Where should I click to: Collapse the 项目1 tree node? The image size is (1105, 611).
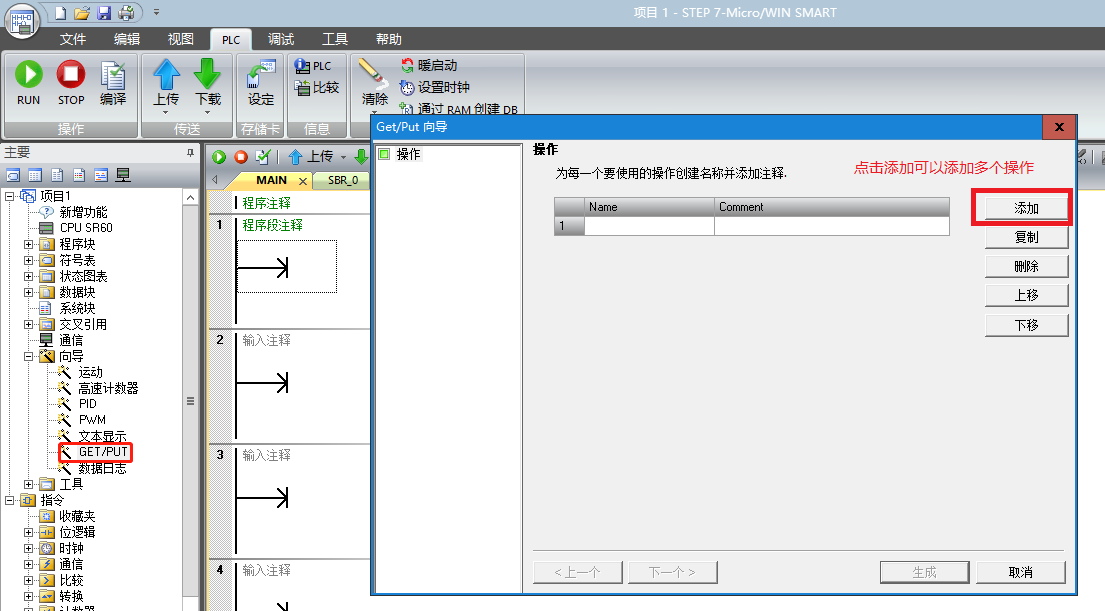pos(9,196)
